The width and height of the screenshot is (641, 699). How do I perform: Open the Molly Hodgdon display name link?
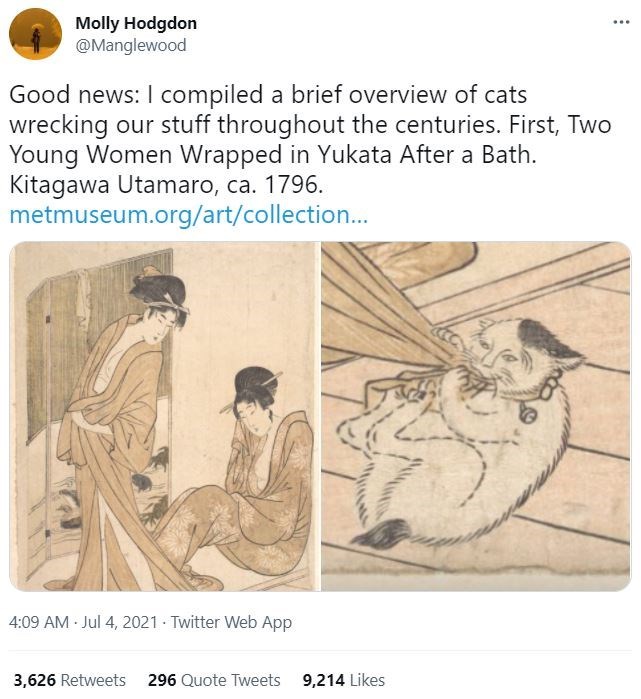point(136,23)
